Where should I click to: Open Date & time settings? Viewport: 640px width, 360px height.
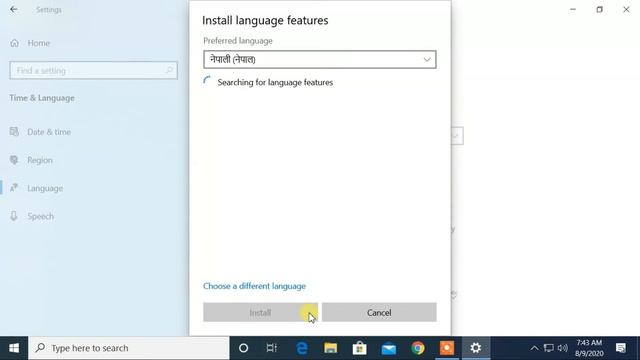pyautogui.click(x=49, y=132)
